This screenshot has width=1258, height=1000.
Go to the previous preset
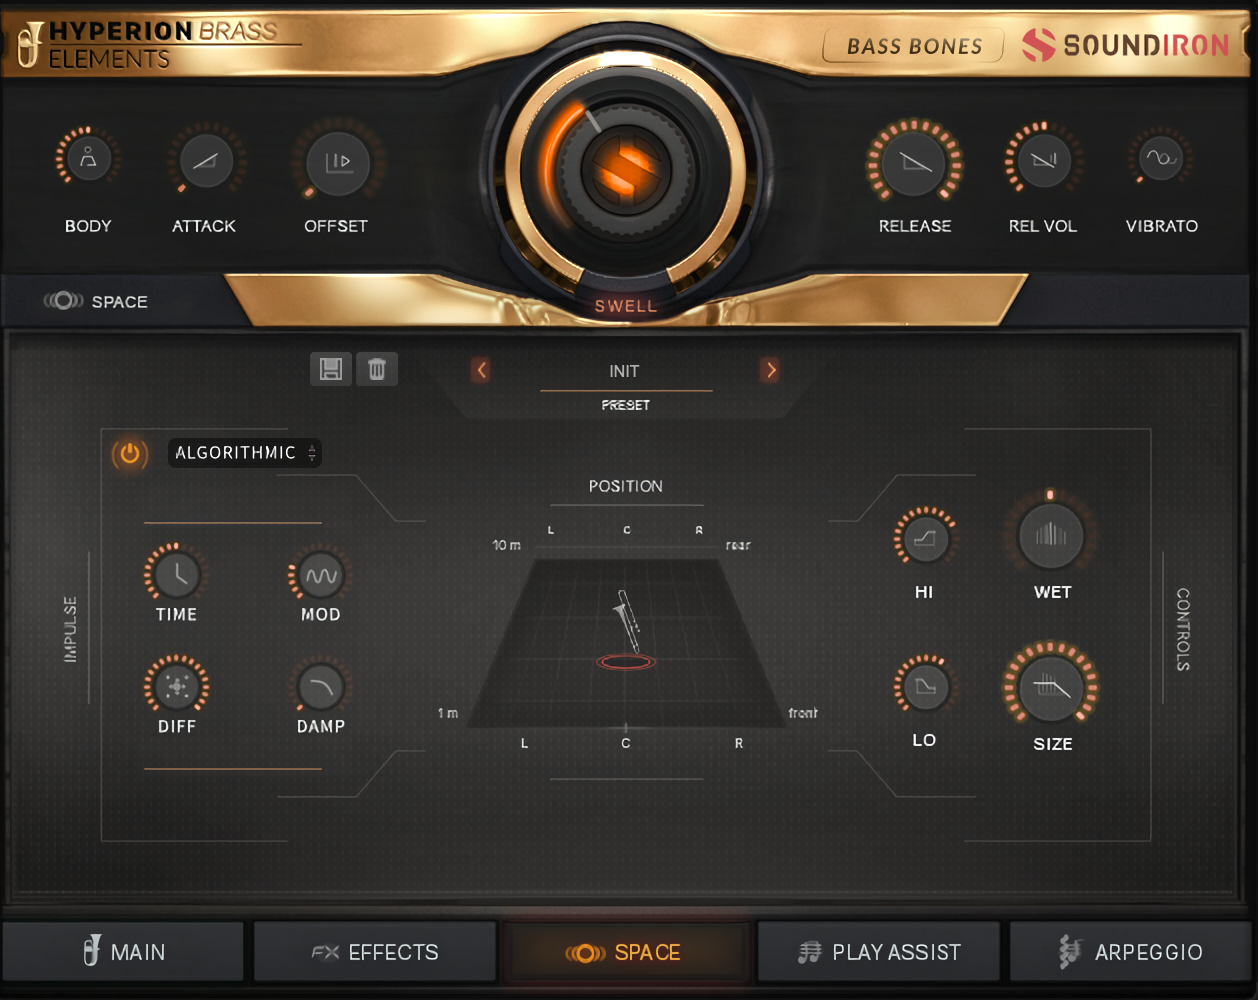[481, 370]
